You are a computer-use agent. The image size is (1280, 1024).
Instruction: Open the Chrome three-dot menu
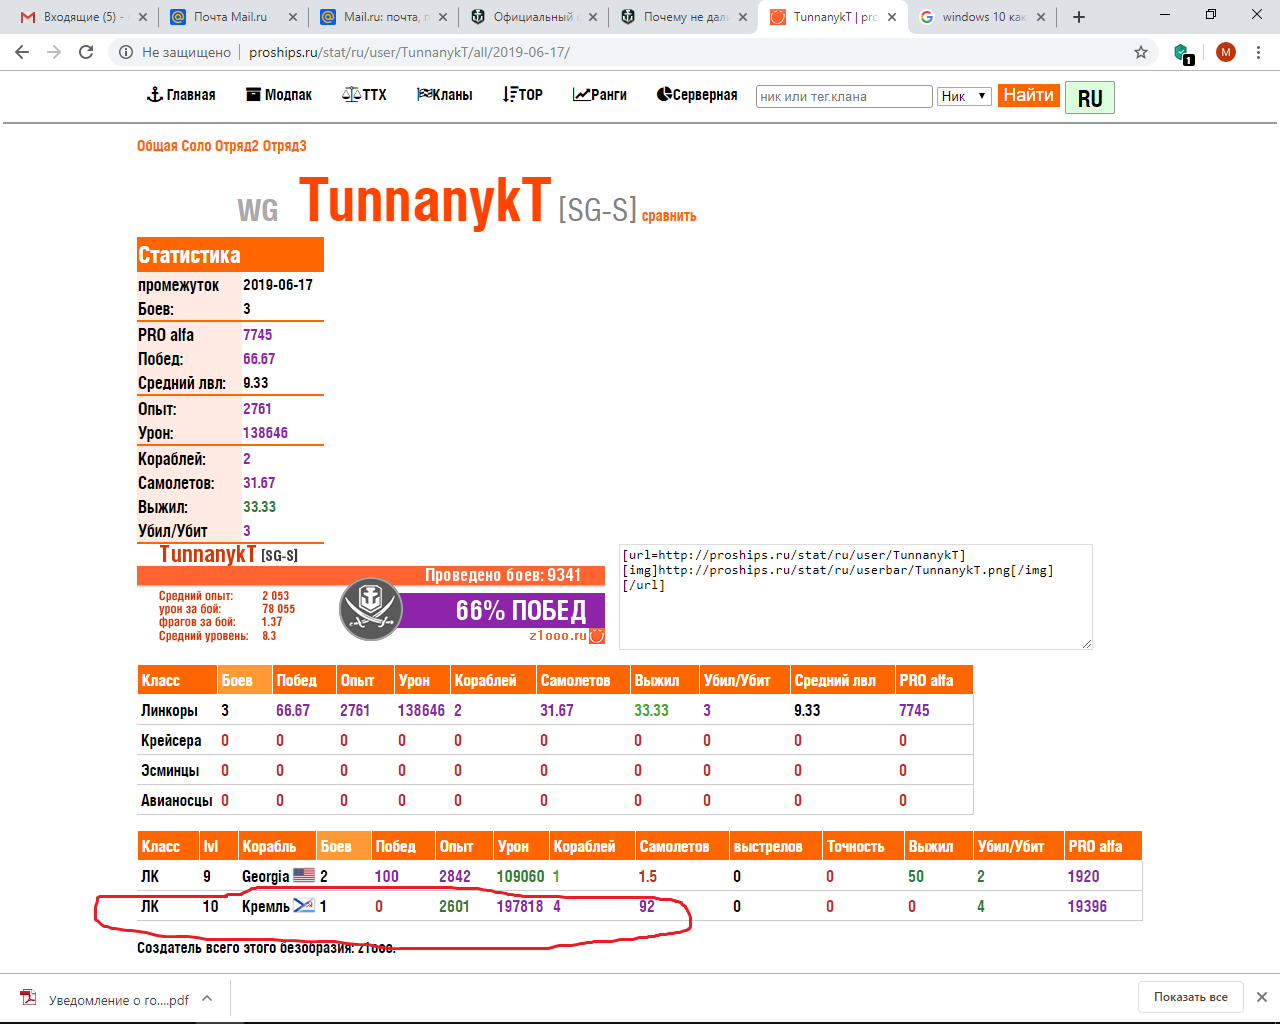(x=1259, y=52)
